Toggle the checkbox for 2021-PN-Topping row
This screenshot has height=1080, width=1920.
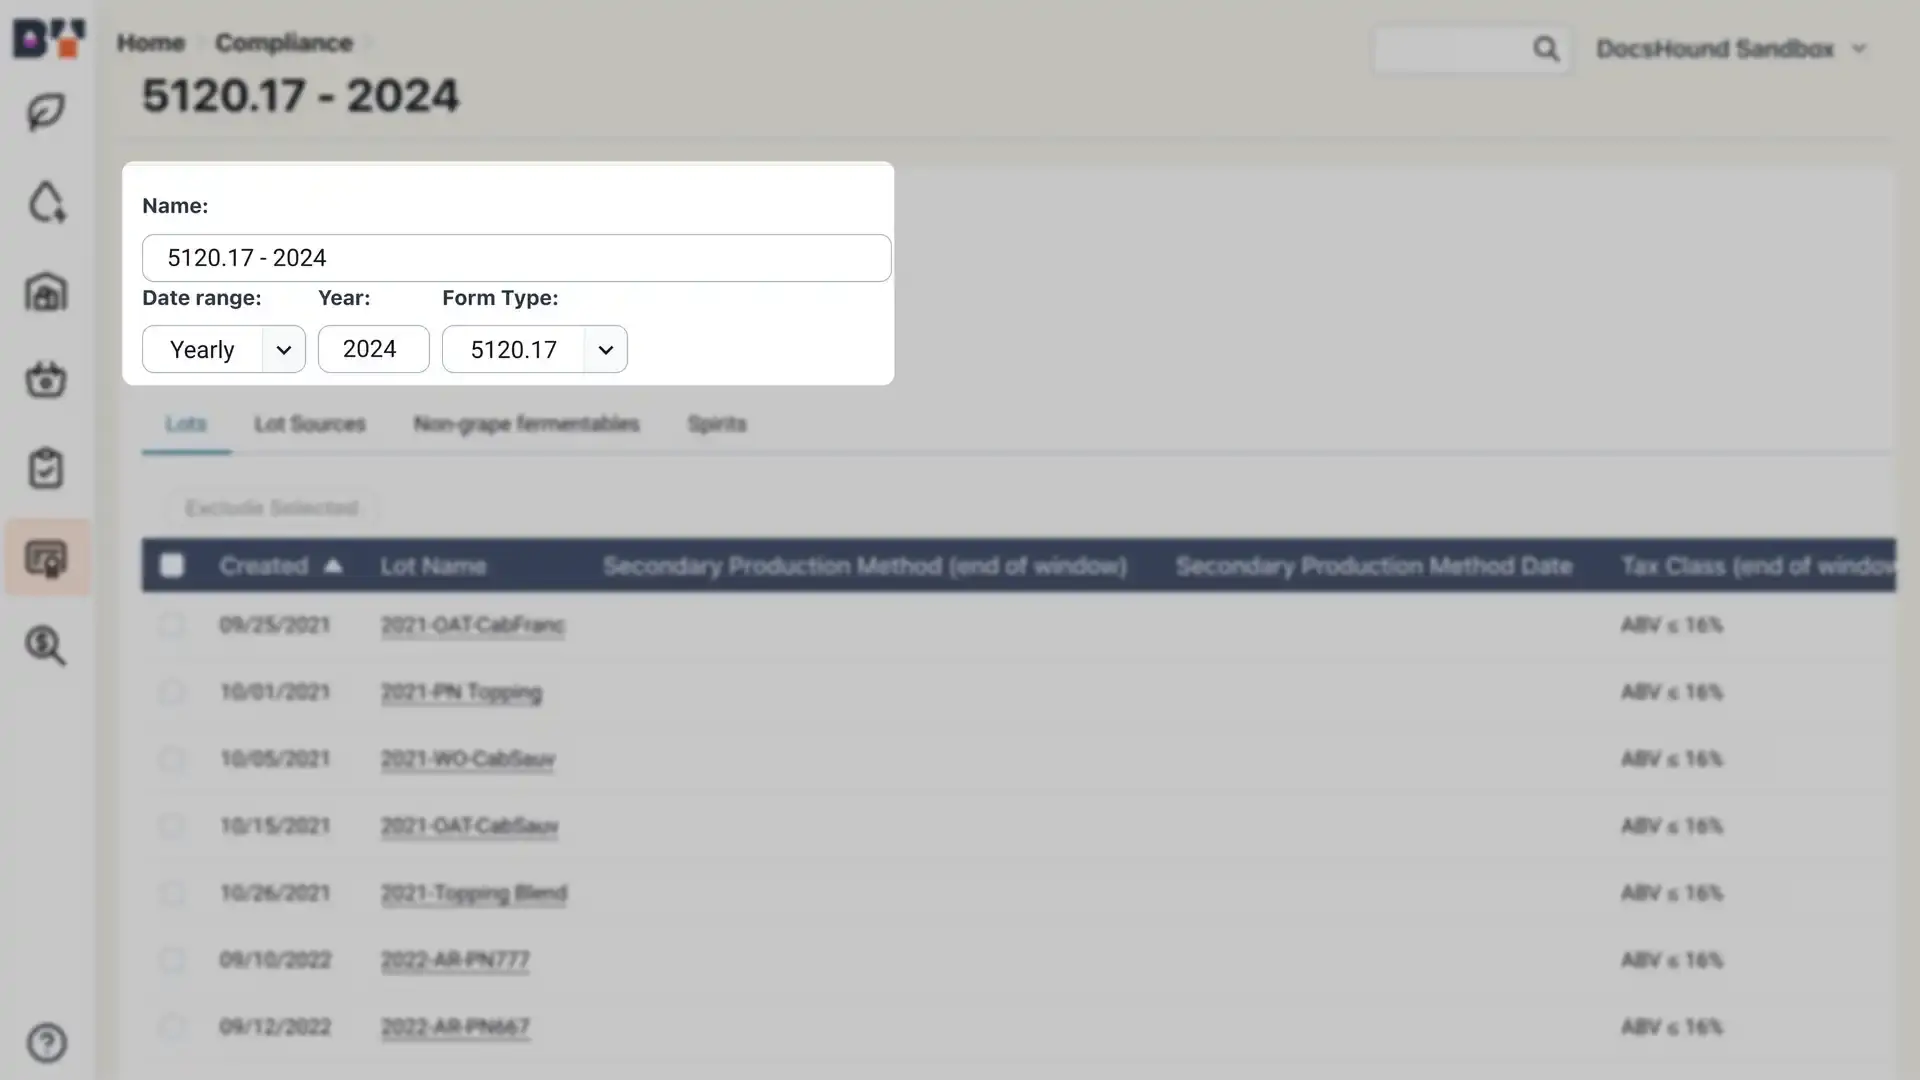pos(171,691)
